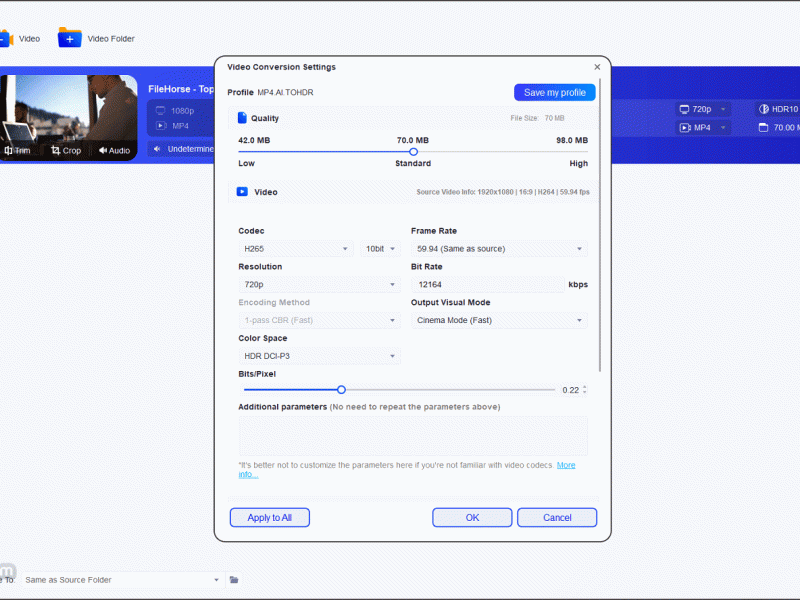Screen dimensions: 800x600
Task: Click the monitor icon next to 1080p
Action: pyautogui.click(x=161, y=111)
